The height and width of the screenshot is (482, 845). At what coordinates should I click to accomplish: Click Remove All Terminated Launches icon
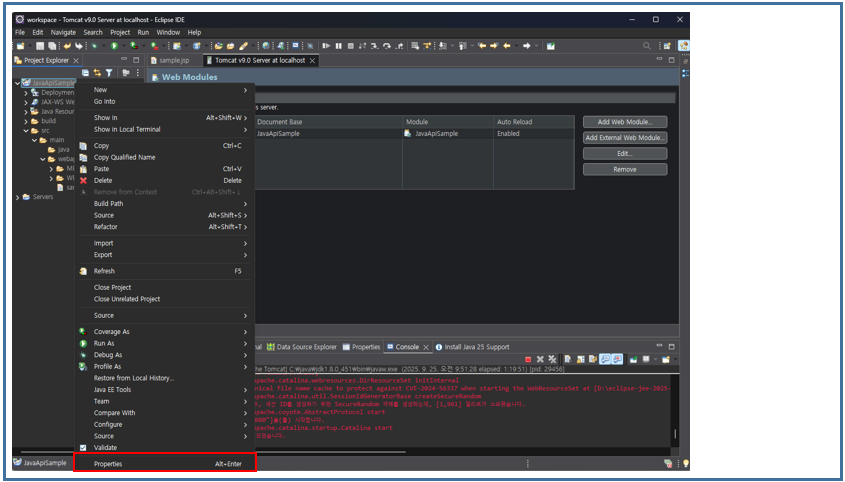pos(552,359)
